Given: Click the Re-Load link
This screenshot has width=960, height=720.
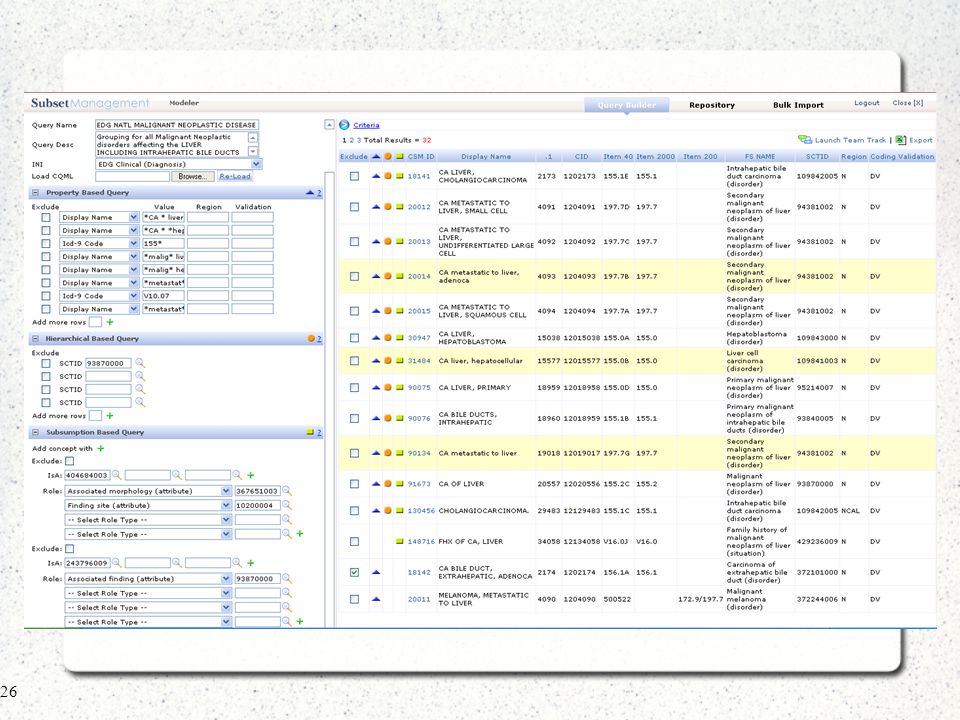Looking at the screenshot, I should coord(235,176).
